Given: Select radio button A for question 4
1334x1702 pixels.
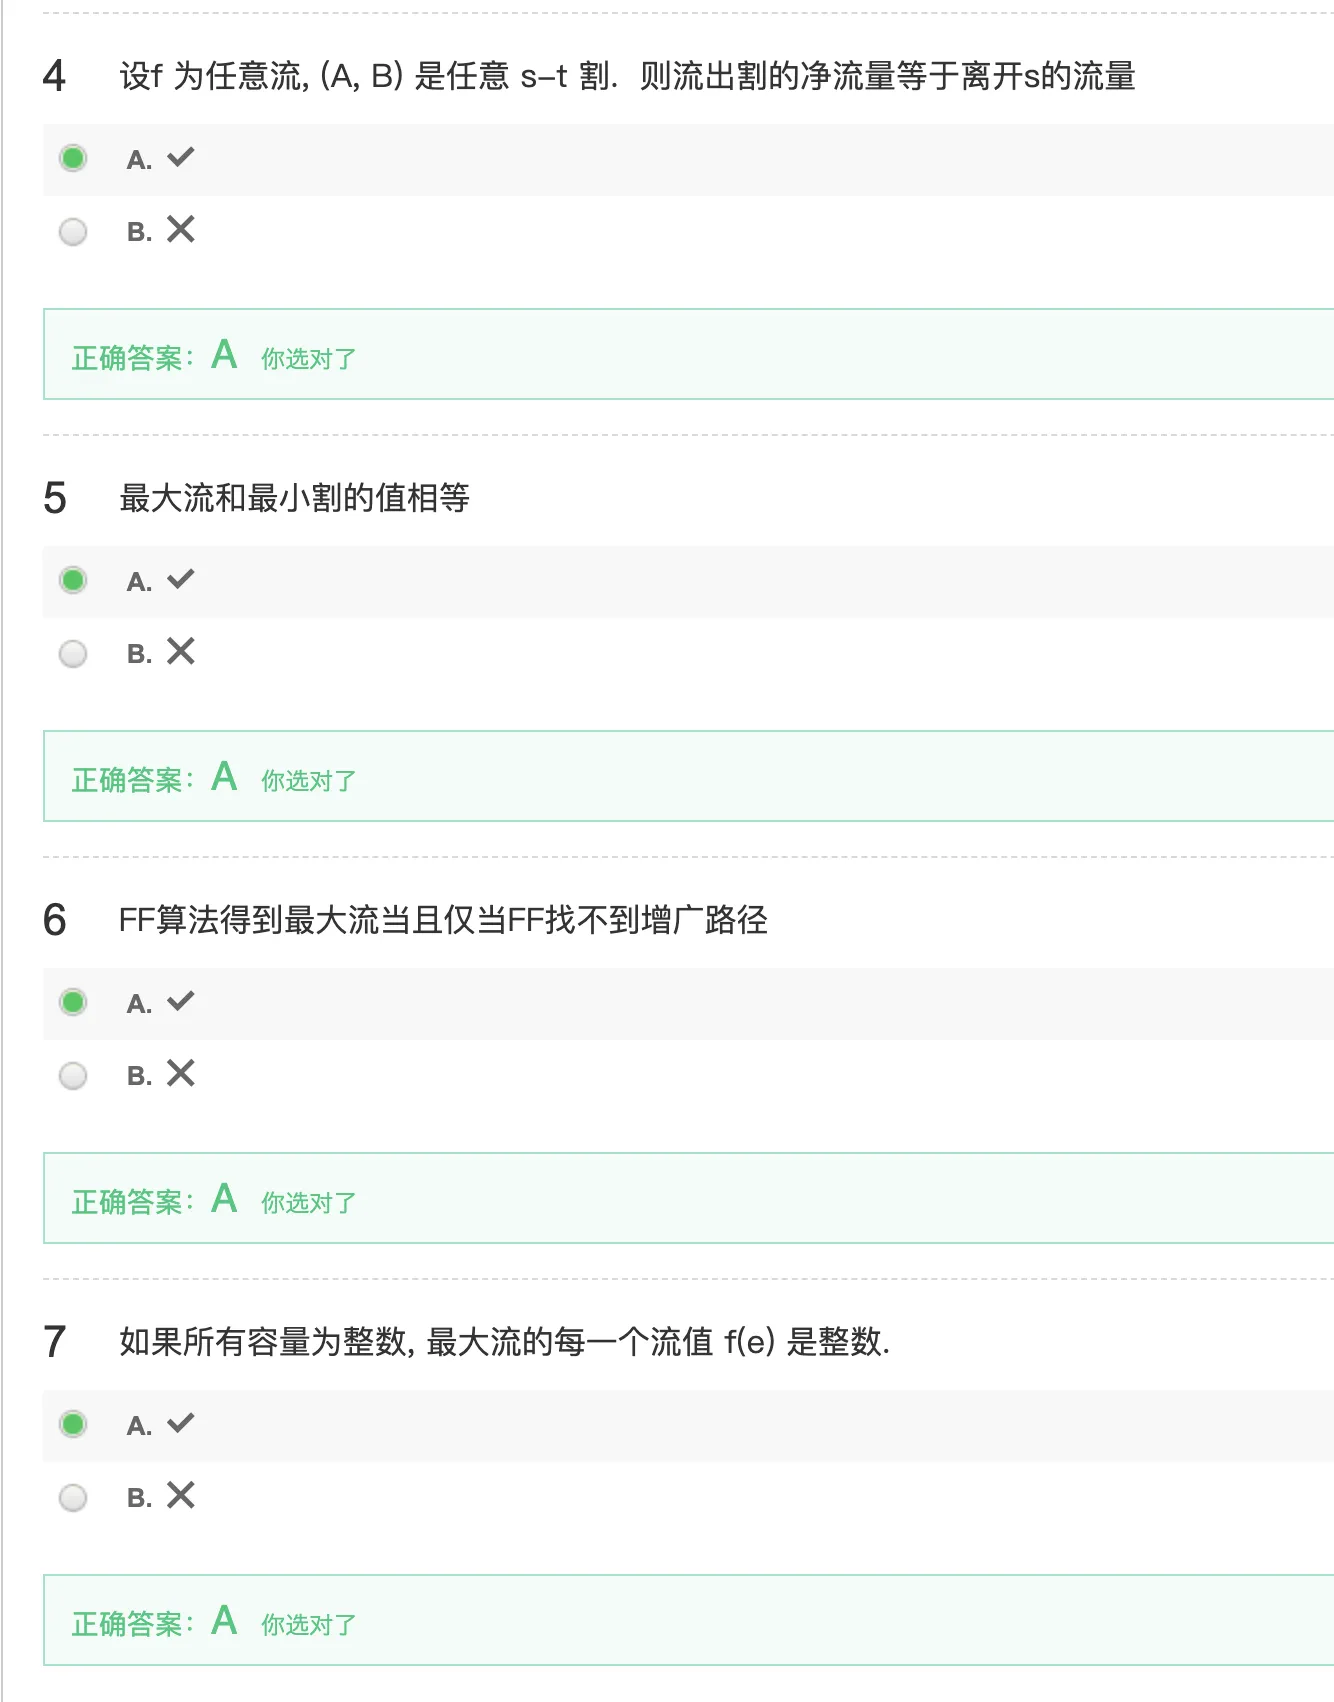Looking at the screenshot, I should coord(73,158).
